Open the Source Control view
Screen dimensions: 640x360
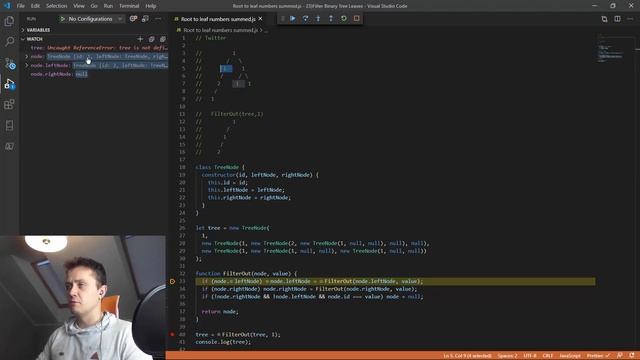coord(9,63)
